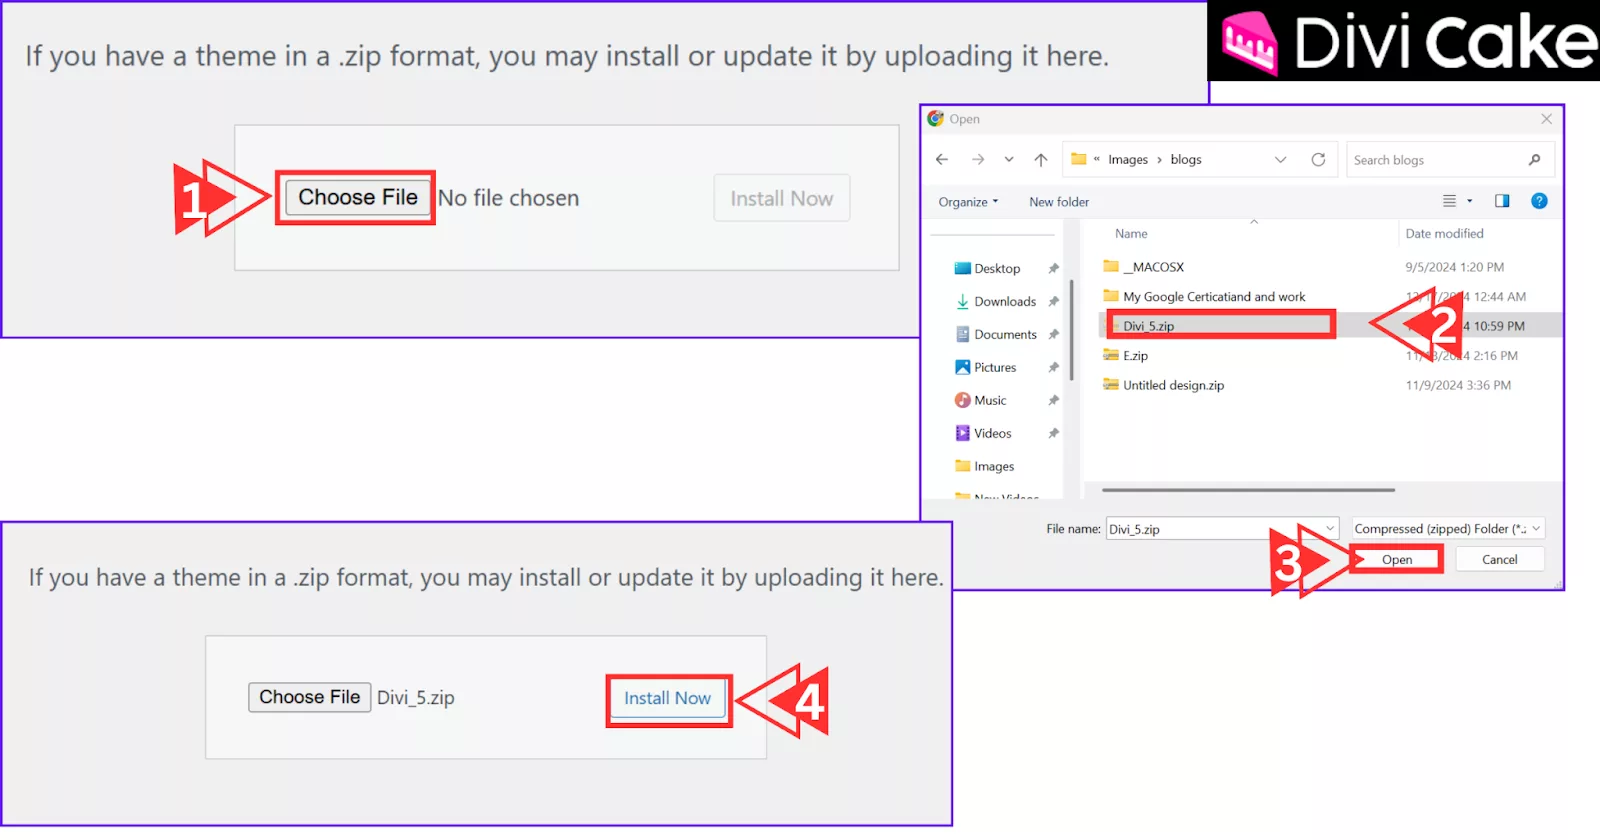1600x840 pixels.
Task: Select the E.zip file
Action: (x=1125, y=356)
